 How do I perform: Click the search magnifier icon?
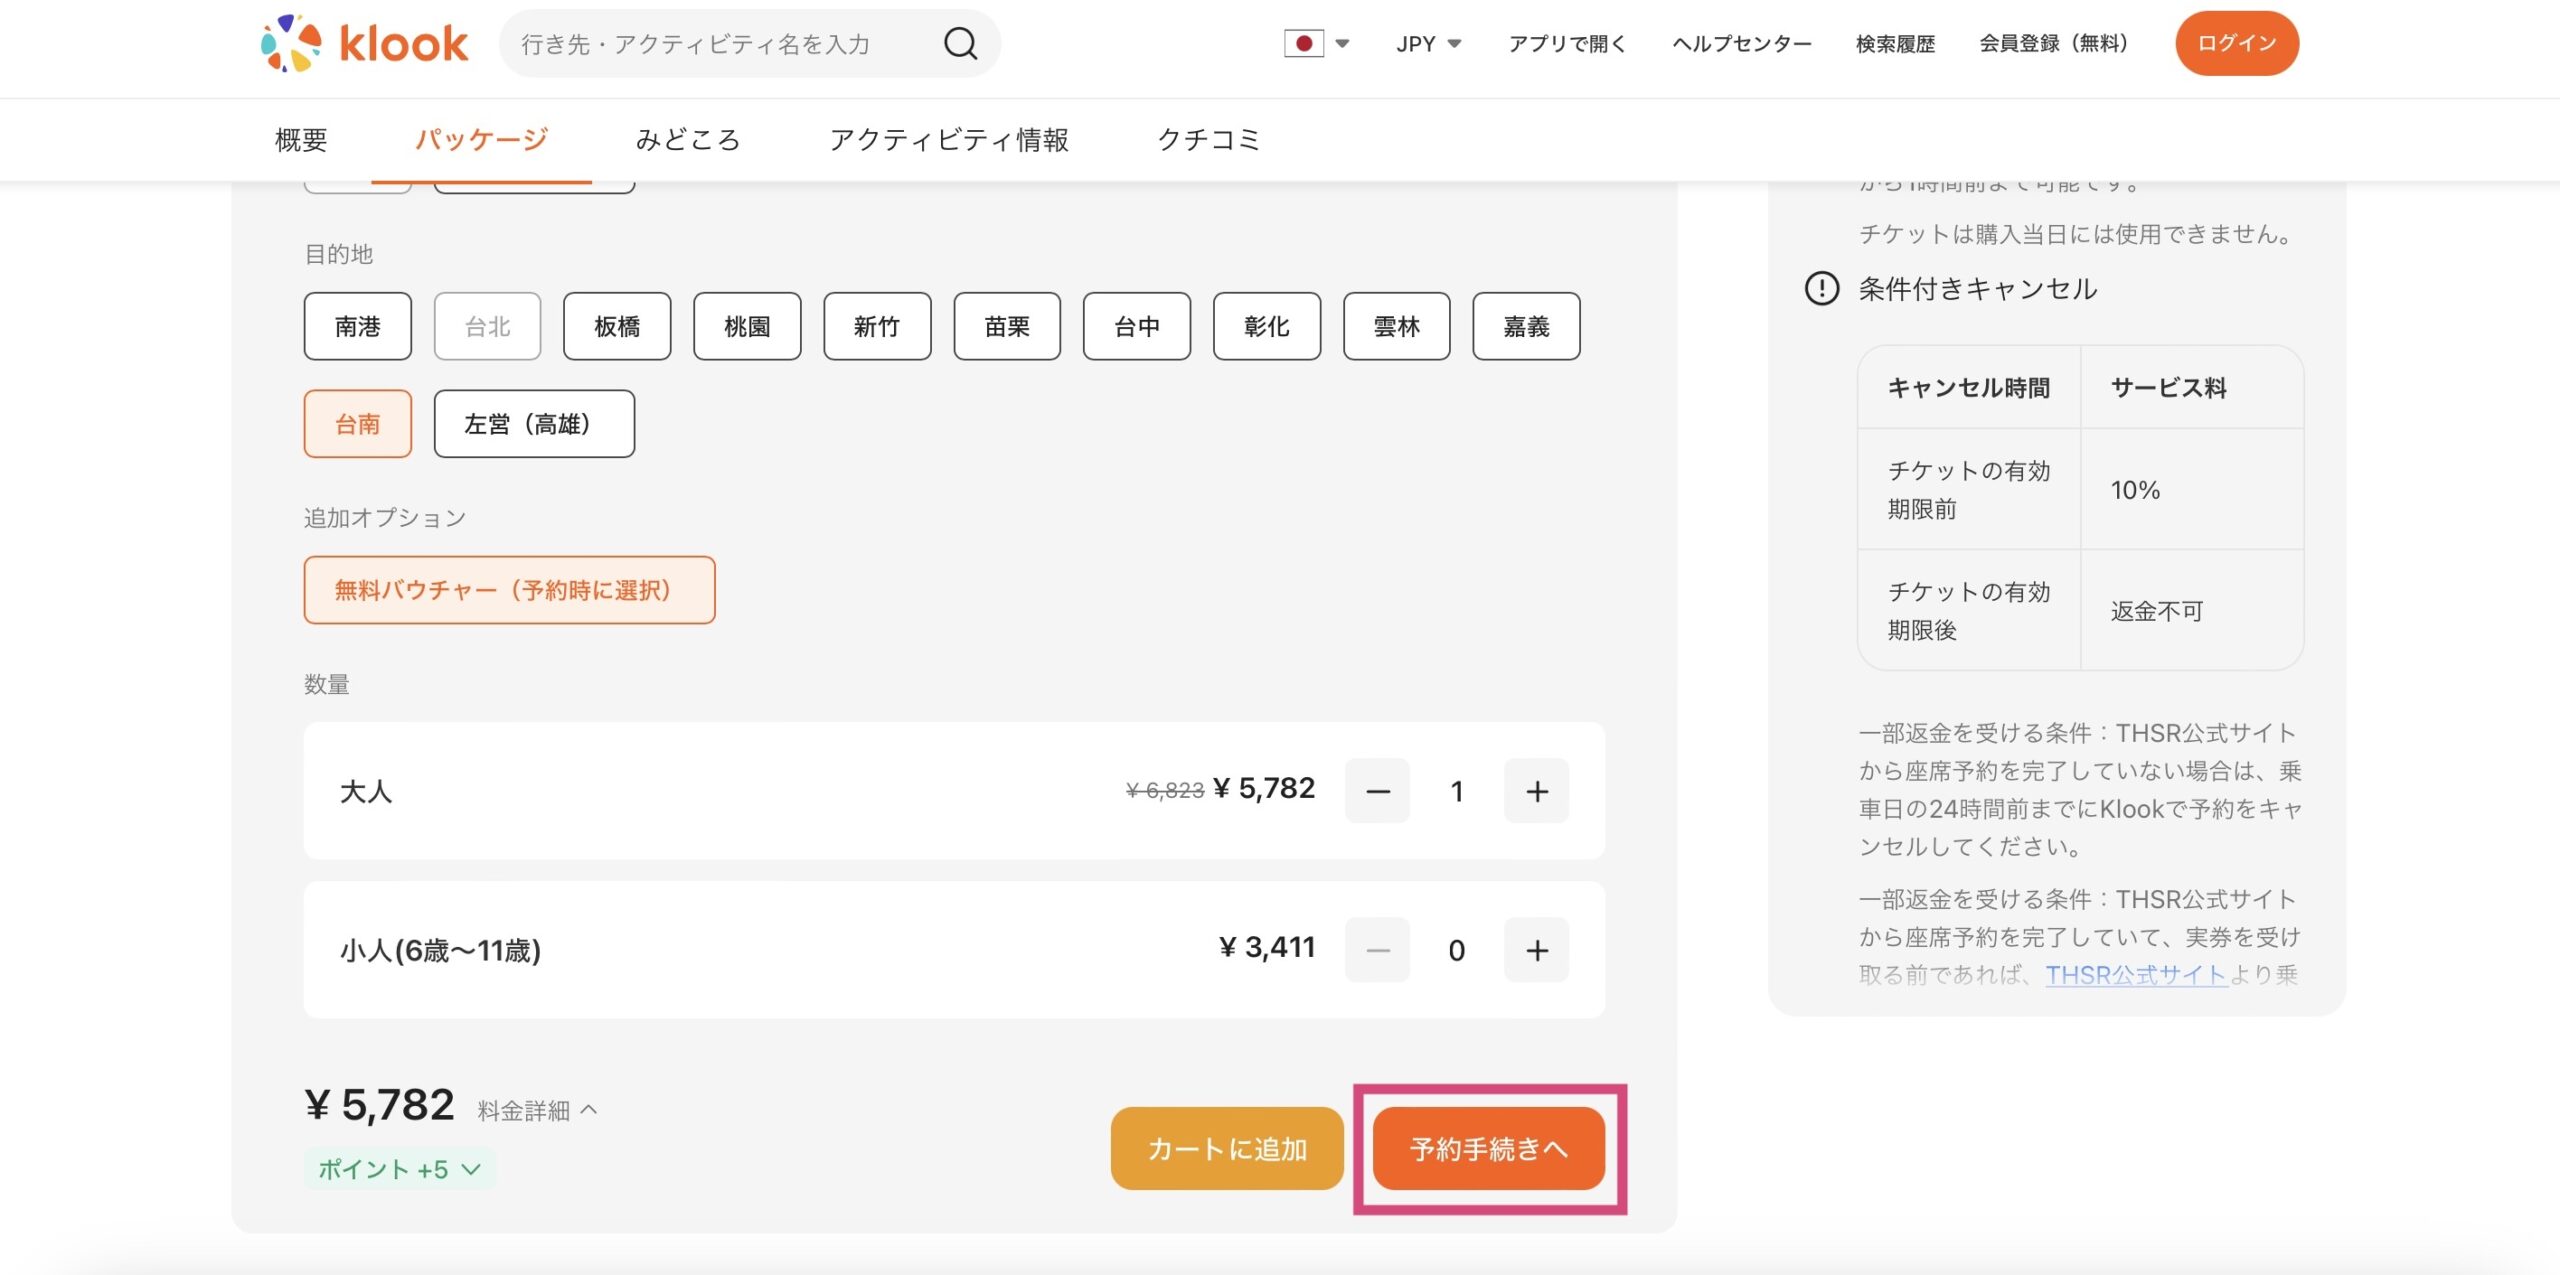pos(960,43)
